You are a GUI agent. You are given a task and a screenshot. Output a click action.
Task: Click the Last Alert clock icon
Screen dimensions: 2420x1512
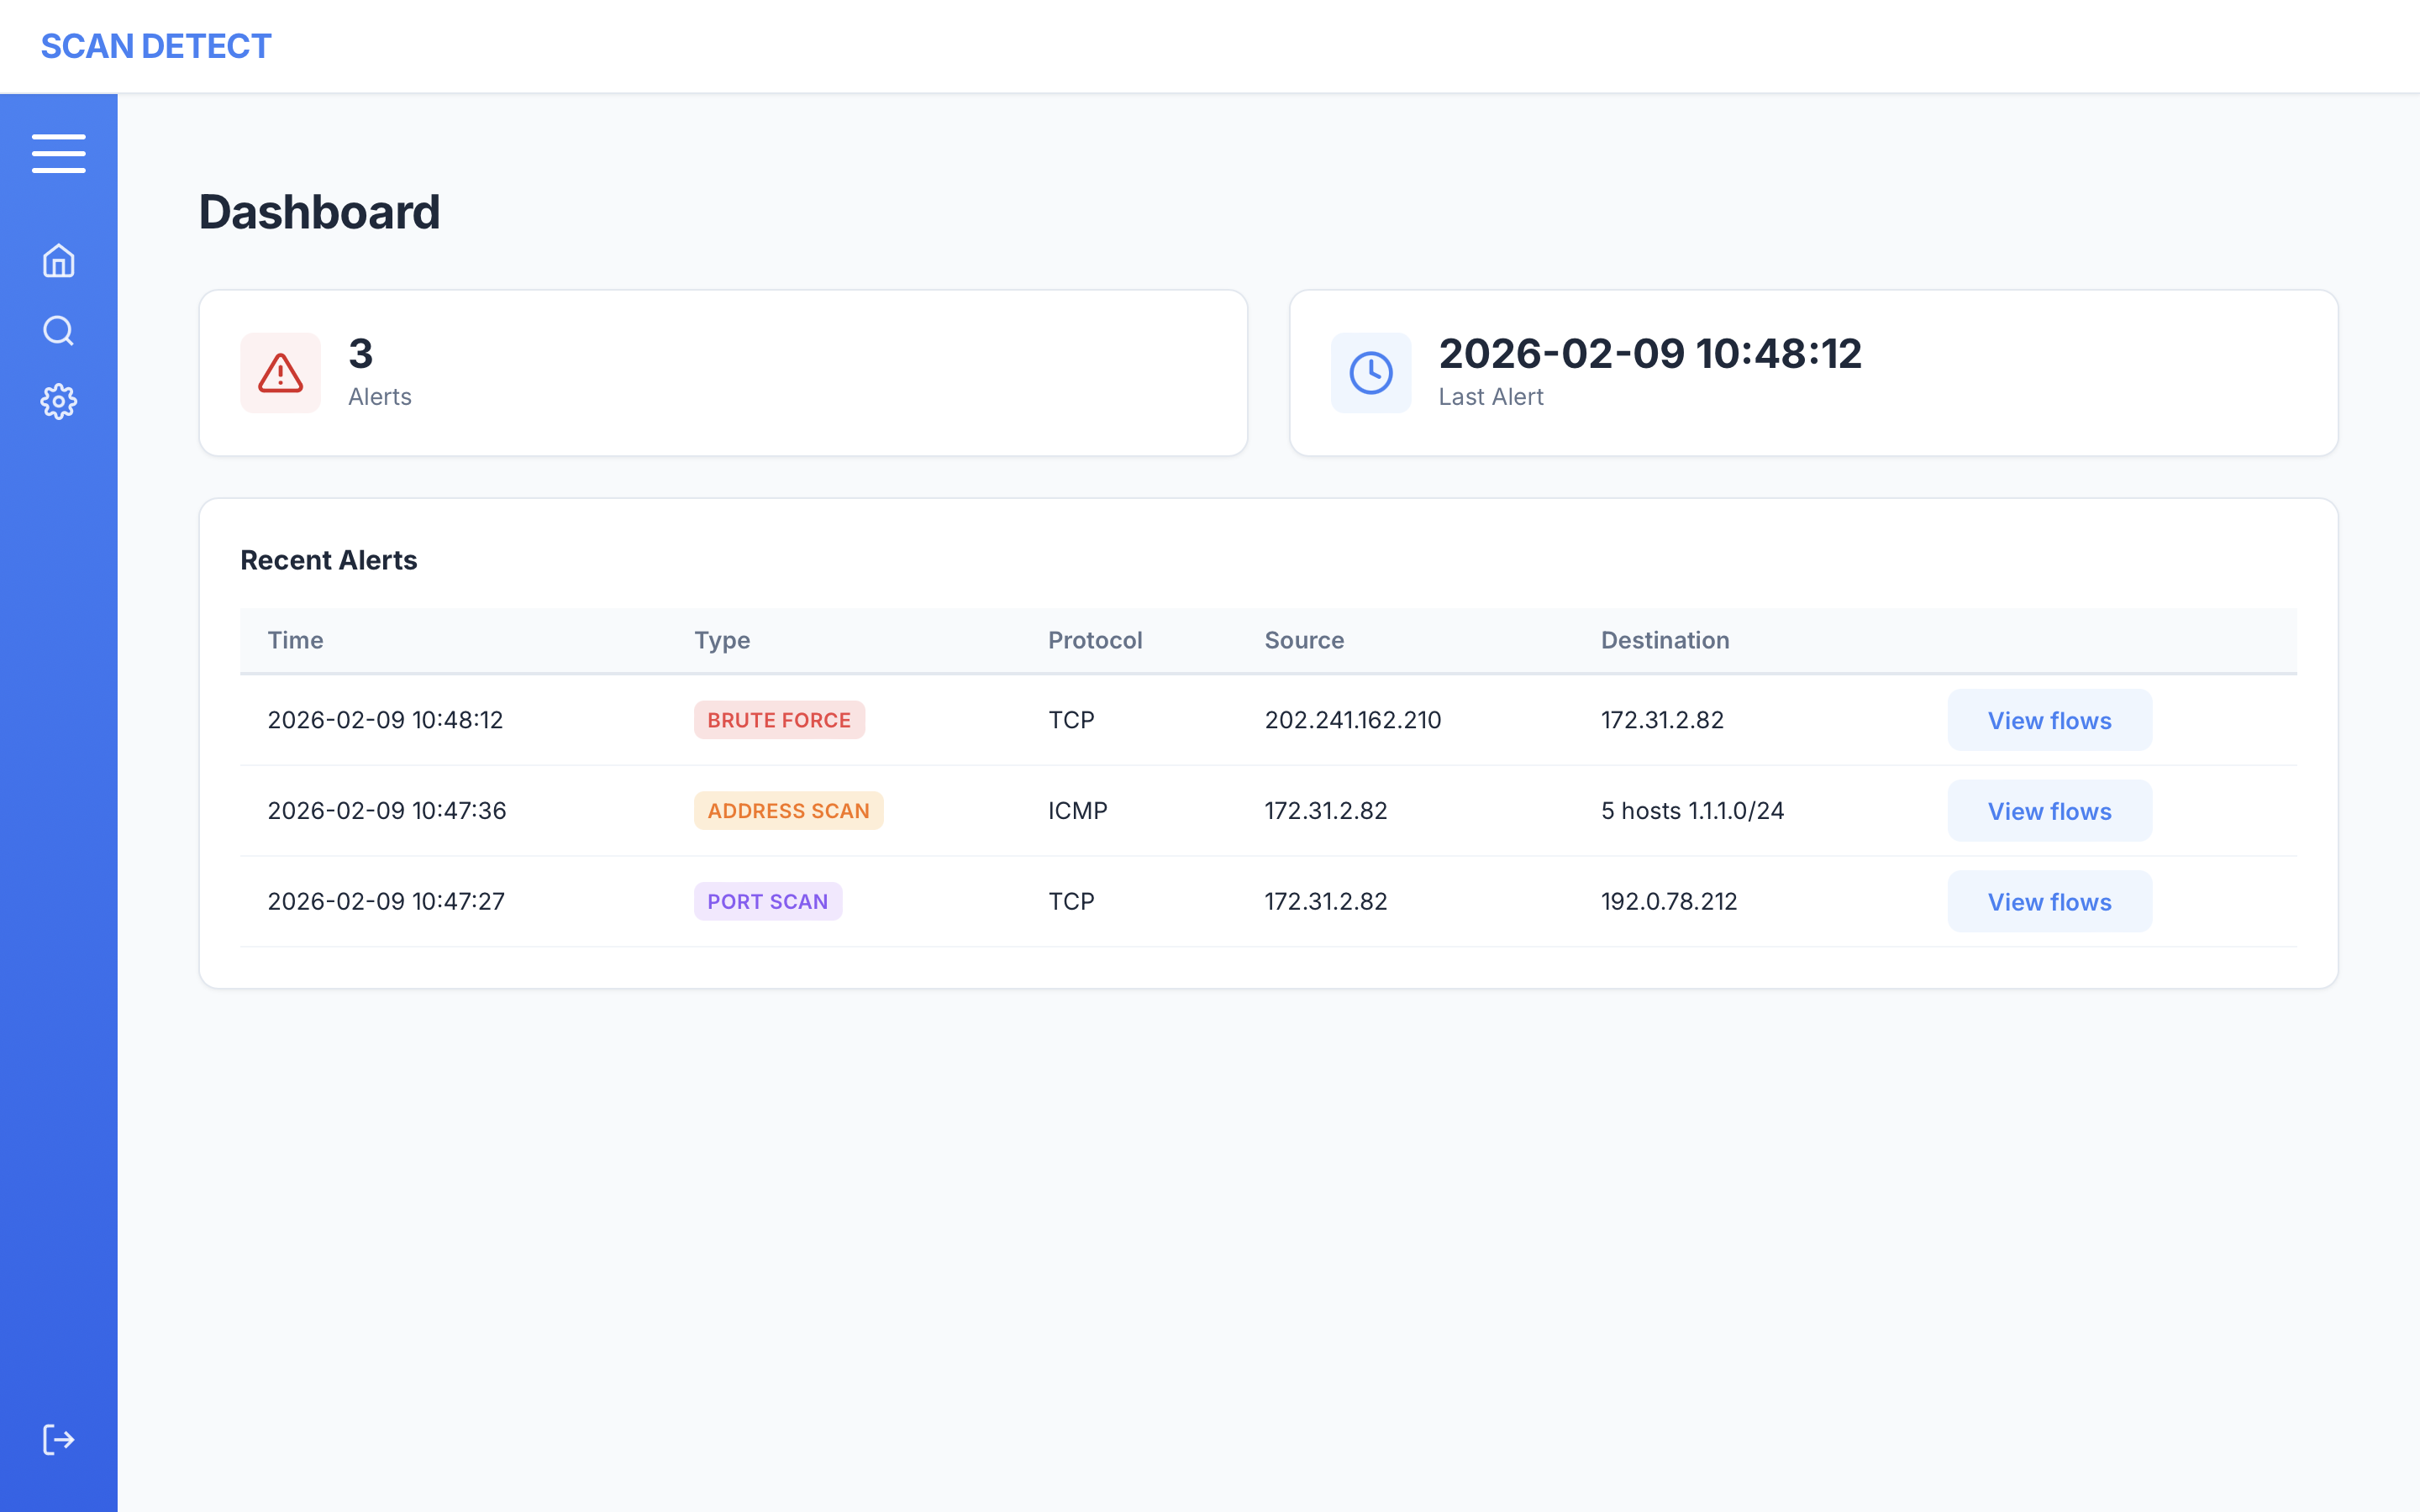pos(1370,373)
